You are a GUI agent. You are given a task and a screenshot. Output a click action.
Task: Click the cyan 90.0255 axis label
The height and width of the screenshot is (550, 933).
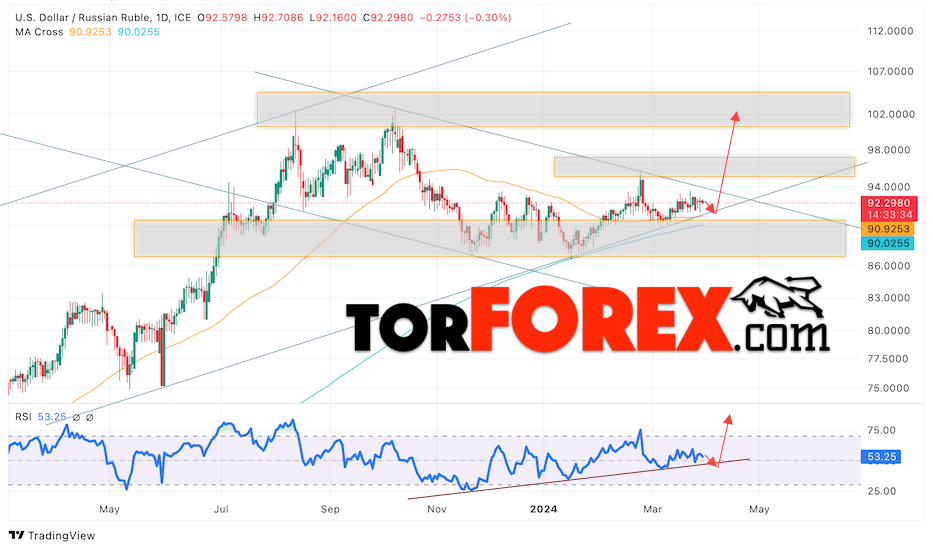click(x=887, y=243)
